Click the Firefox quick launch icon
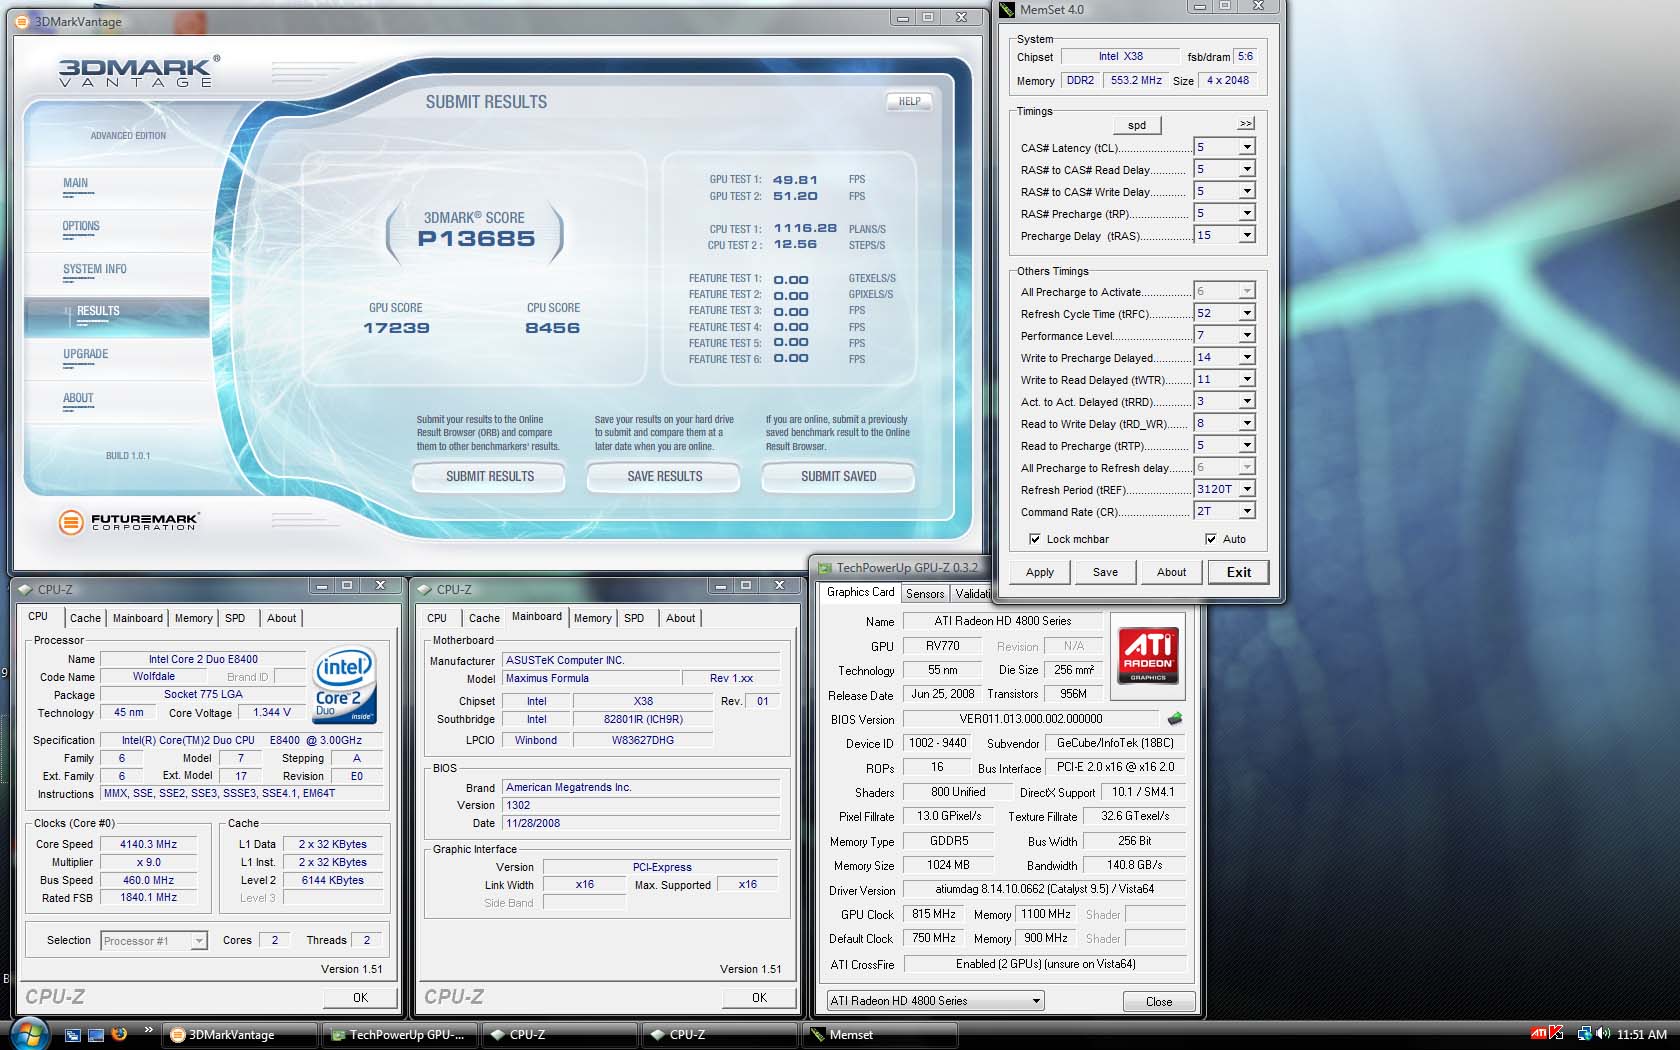 (119, 1034)
